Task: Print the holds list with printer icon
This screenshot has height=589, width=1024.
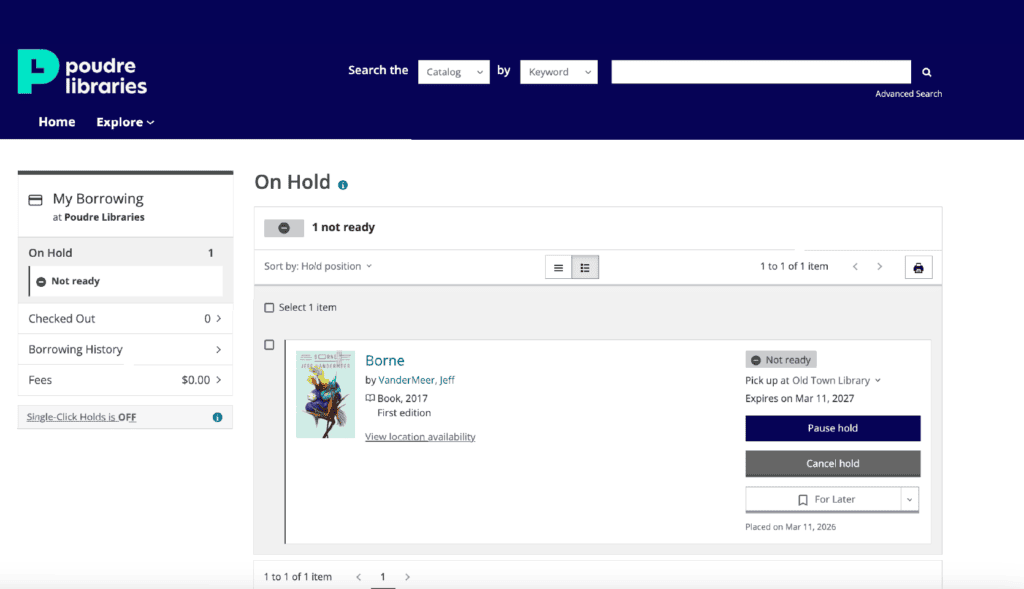Action: tap(918, 267)
